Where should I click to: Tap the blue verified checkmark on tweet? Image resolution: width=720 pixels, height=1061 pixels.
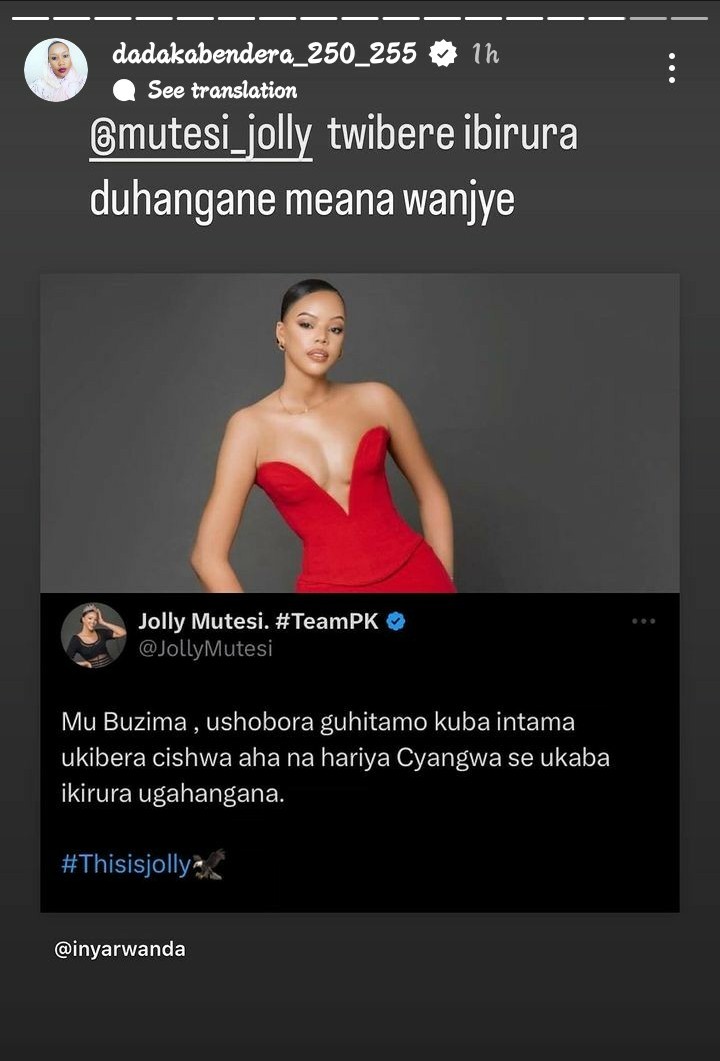coord(396,621)
